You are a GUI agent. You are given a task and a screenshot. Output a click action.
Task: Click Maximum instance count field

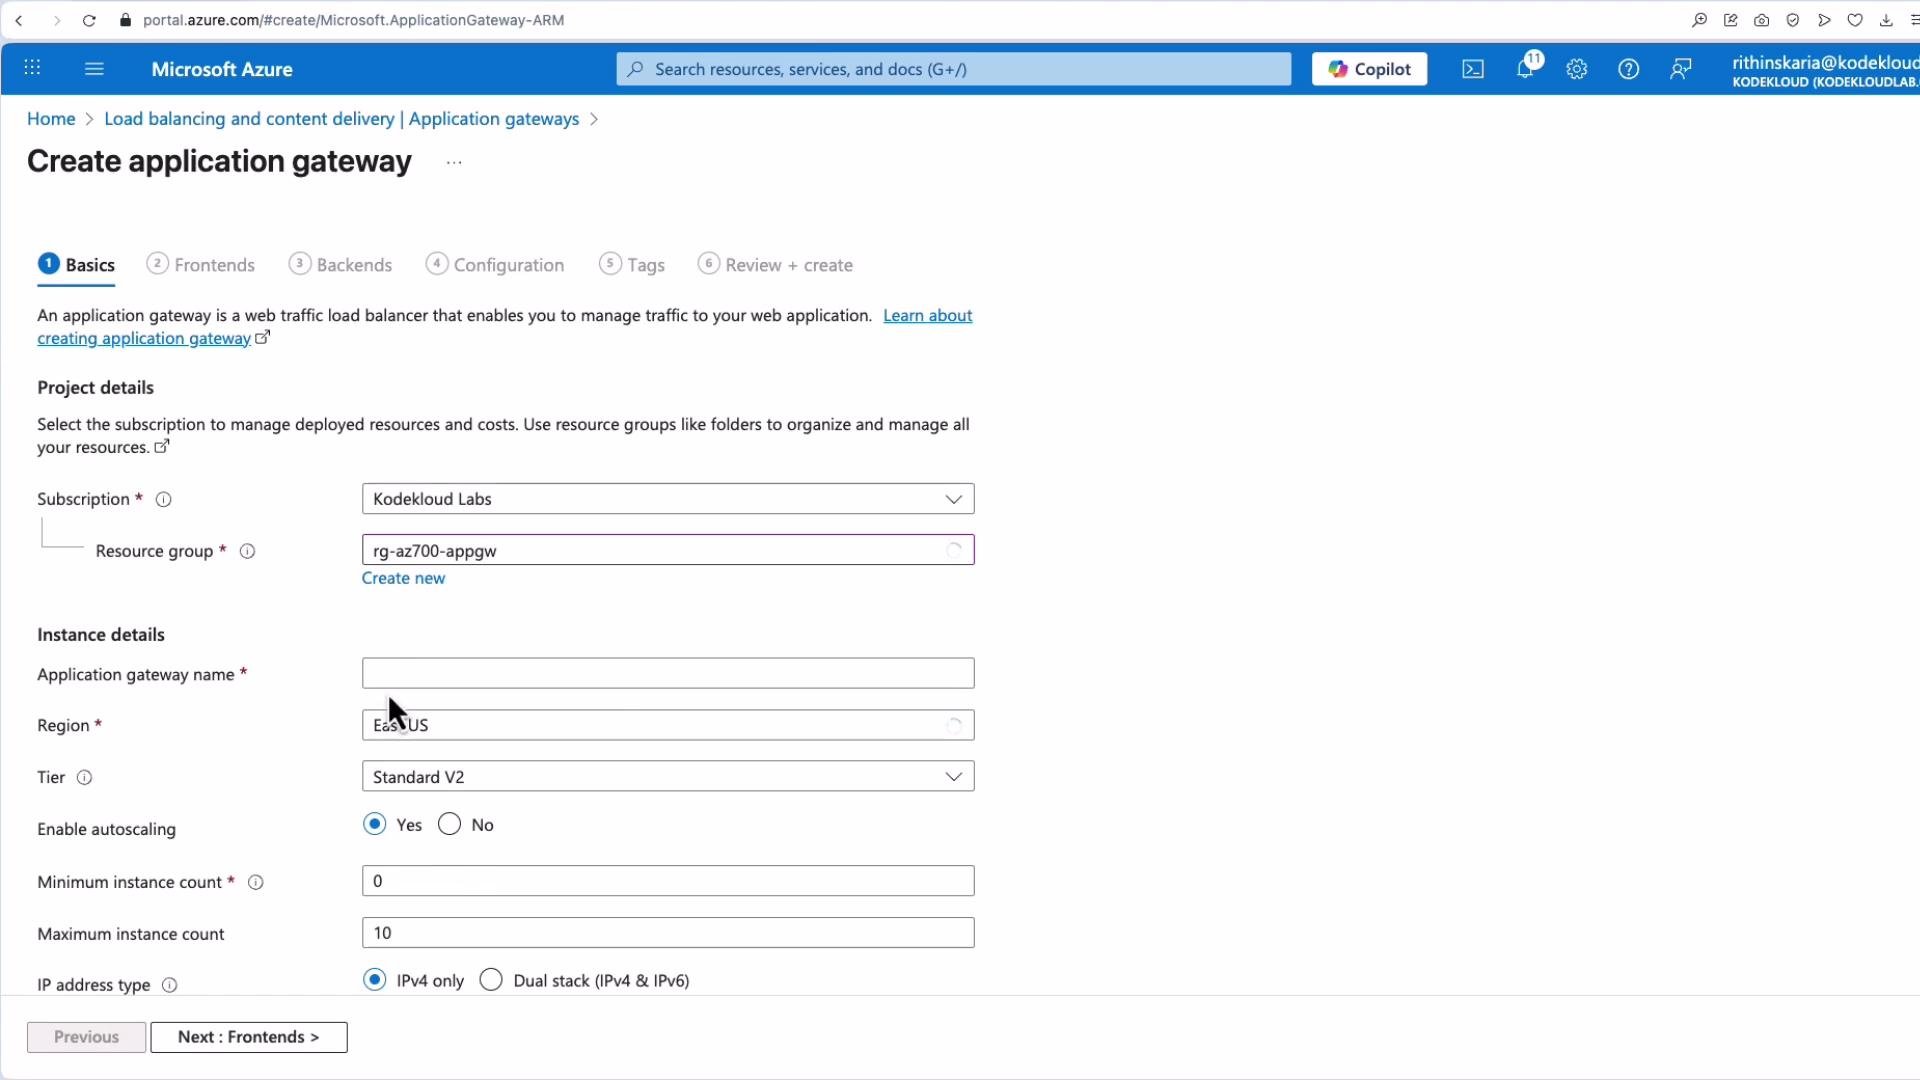click(668, 933)
